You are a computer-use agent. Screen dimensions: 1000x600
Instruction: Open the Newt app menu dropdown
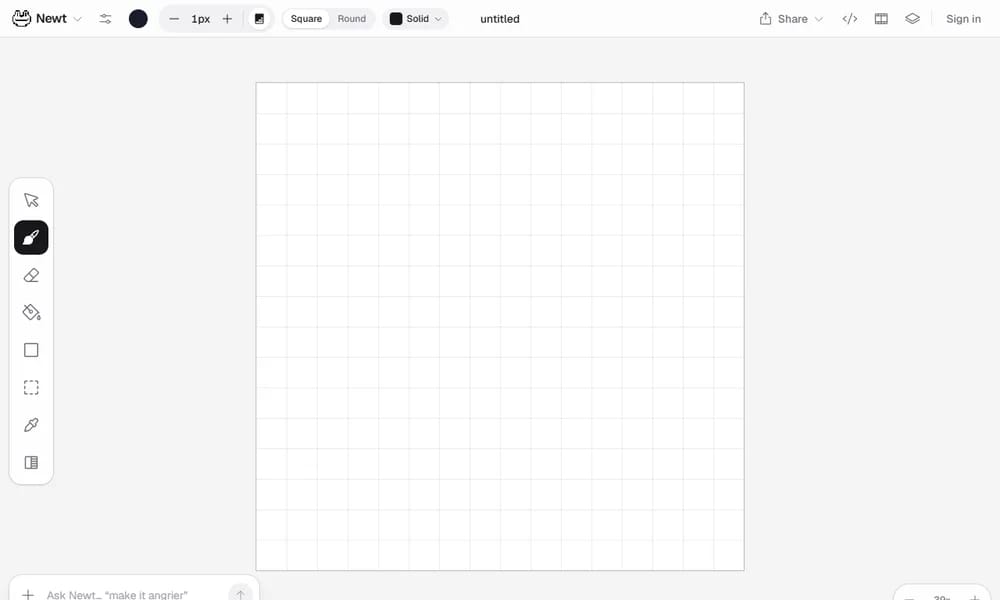pyautogui.click(x=47, y=19)
